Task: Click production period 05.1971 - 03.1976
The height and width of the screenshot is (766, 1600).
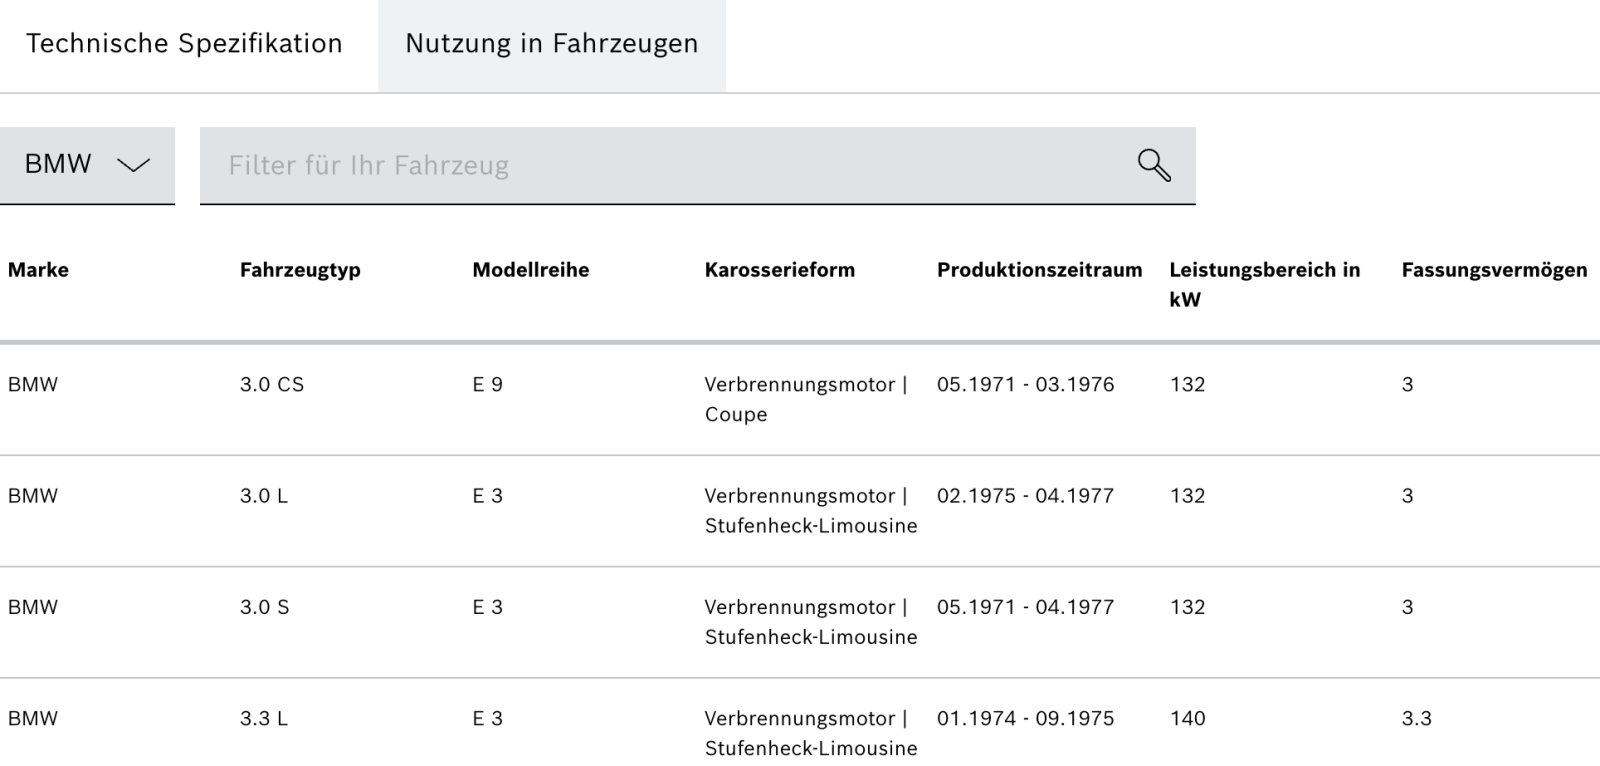Action: (1025, 385)
